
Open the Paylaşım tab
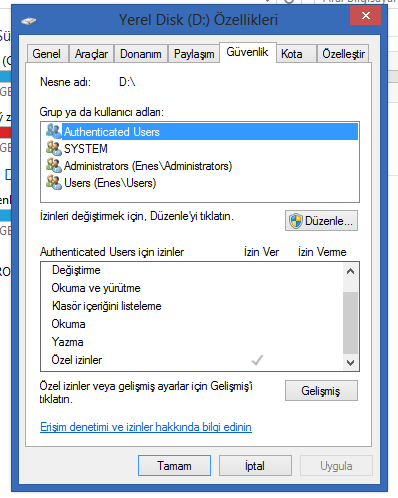coord(194,54)
